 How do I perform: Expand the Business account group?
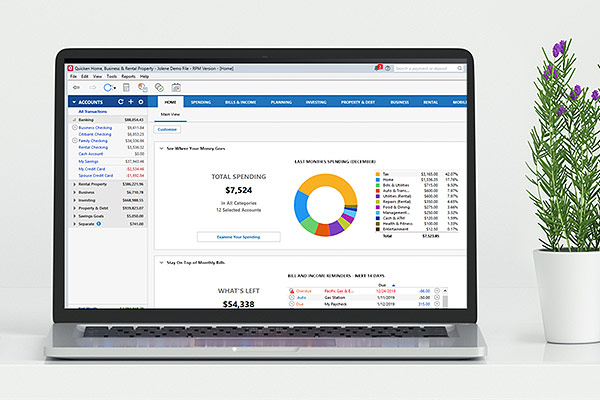(x=74, y=192)
